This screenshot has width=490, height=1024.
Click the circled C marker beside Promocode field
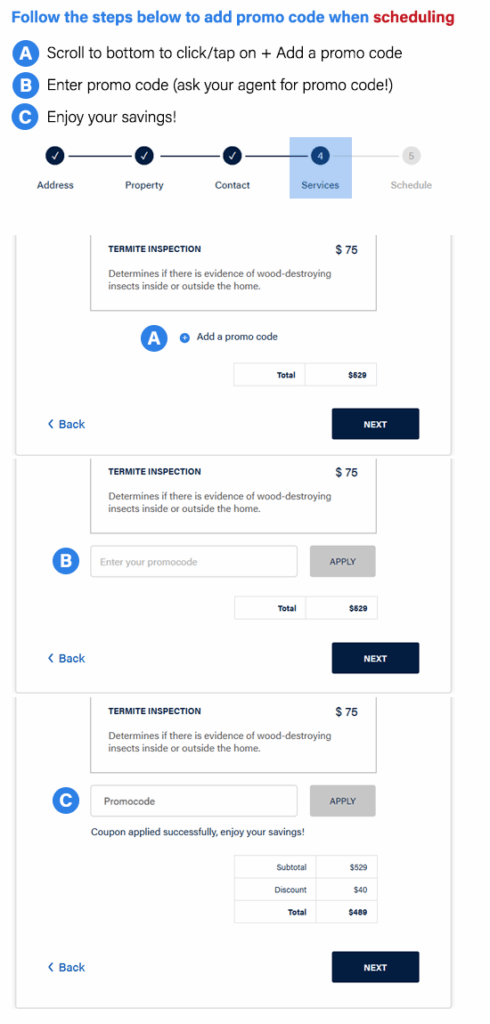coord(66,801)
